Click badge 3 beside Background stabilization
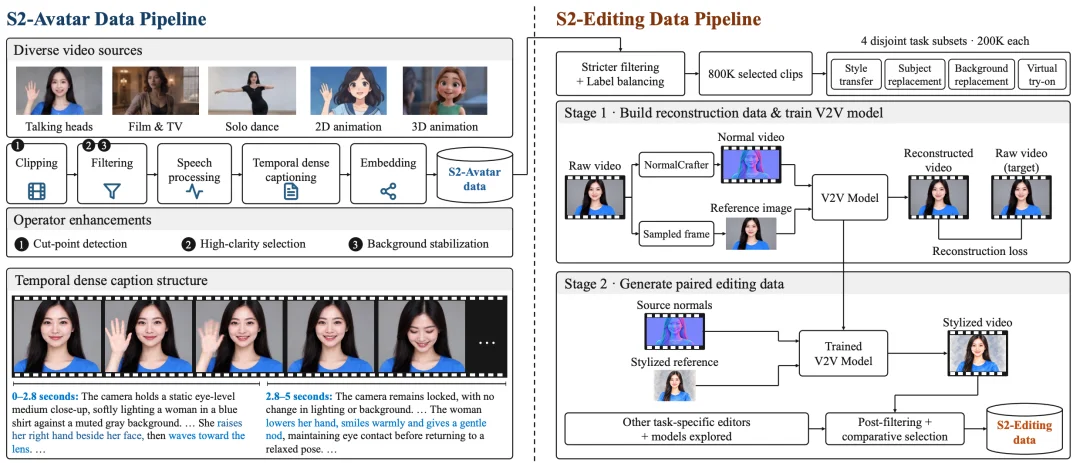 [x=355, y=244]
